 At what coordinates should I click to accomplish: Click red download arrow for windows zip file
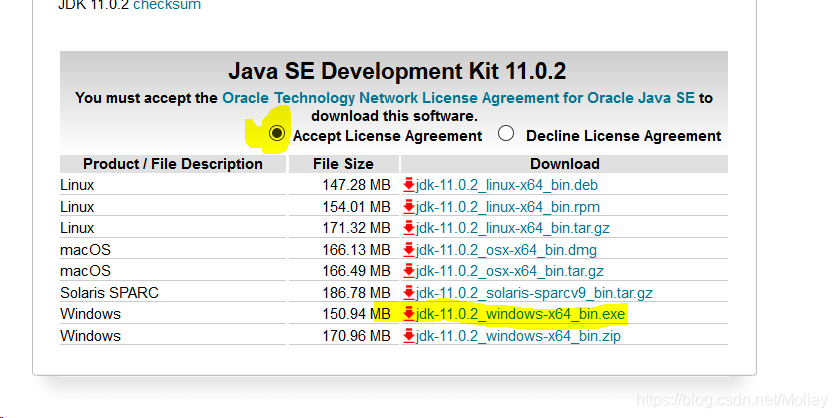(x=409, y=336)
